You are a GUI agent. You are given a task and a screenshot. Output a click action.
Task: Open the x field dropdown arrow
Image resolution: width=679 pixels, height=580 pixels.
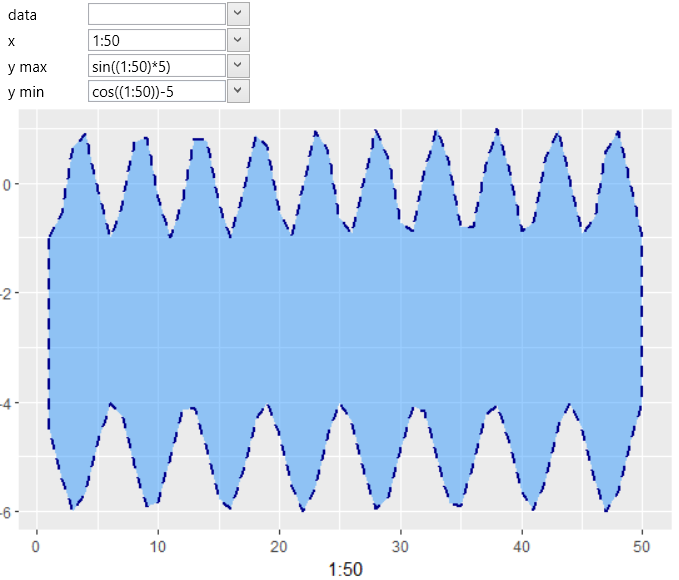tap(238, 40)
